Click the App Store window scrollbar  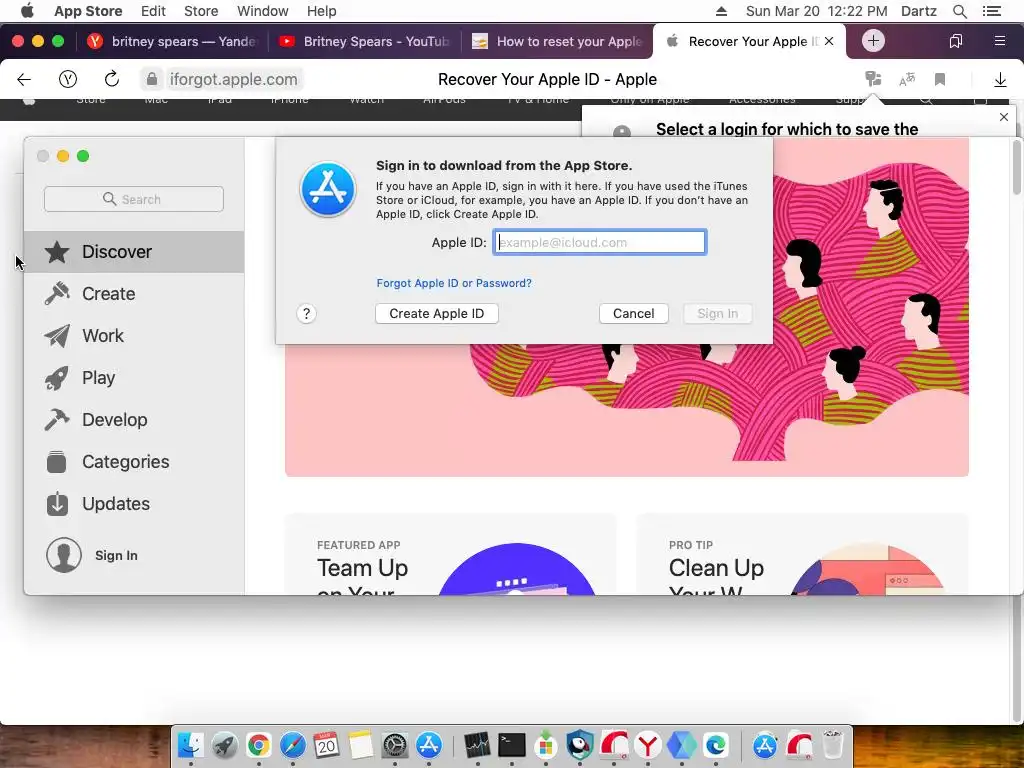click(x=1017, y=168)
